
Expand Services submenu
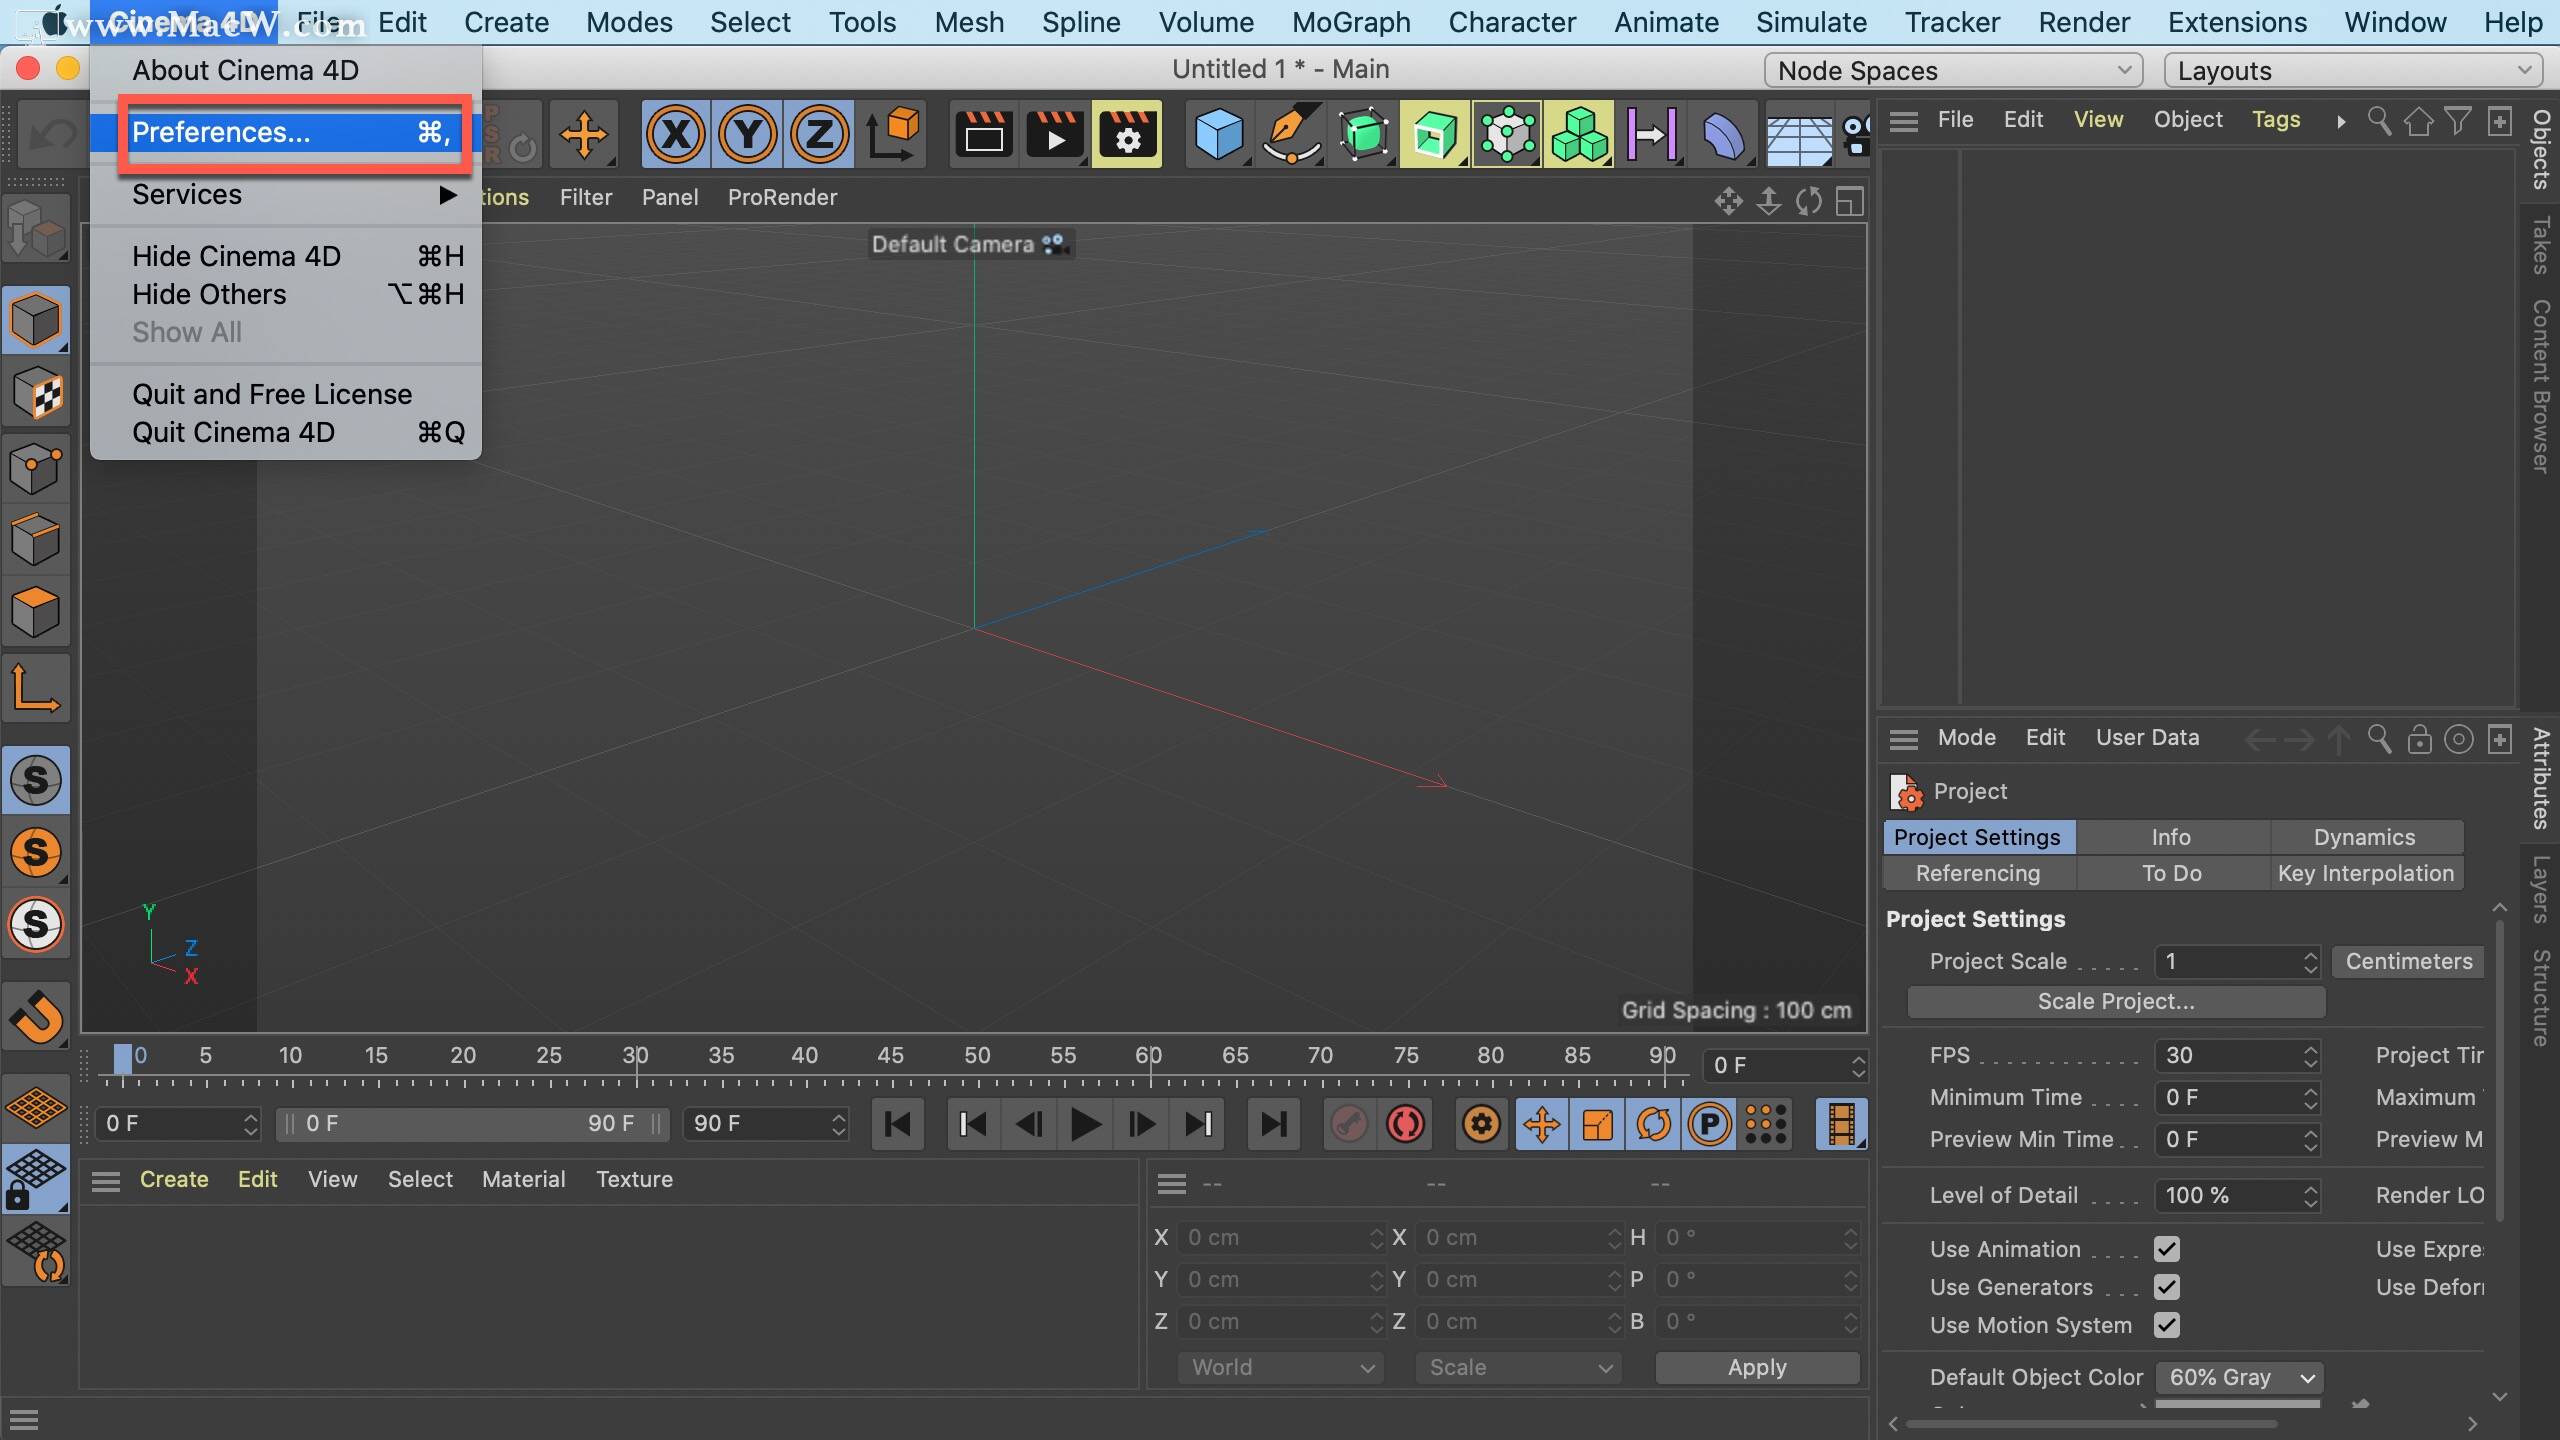[286, 194]
